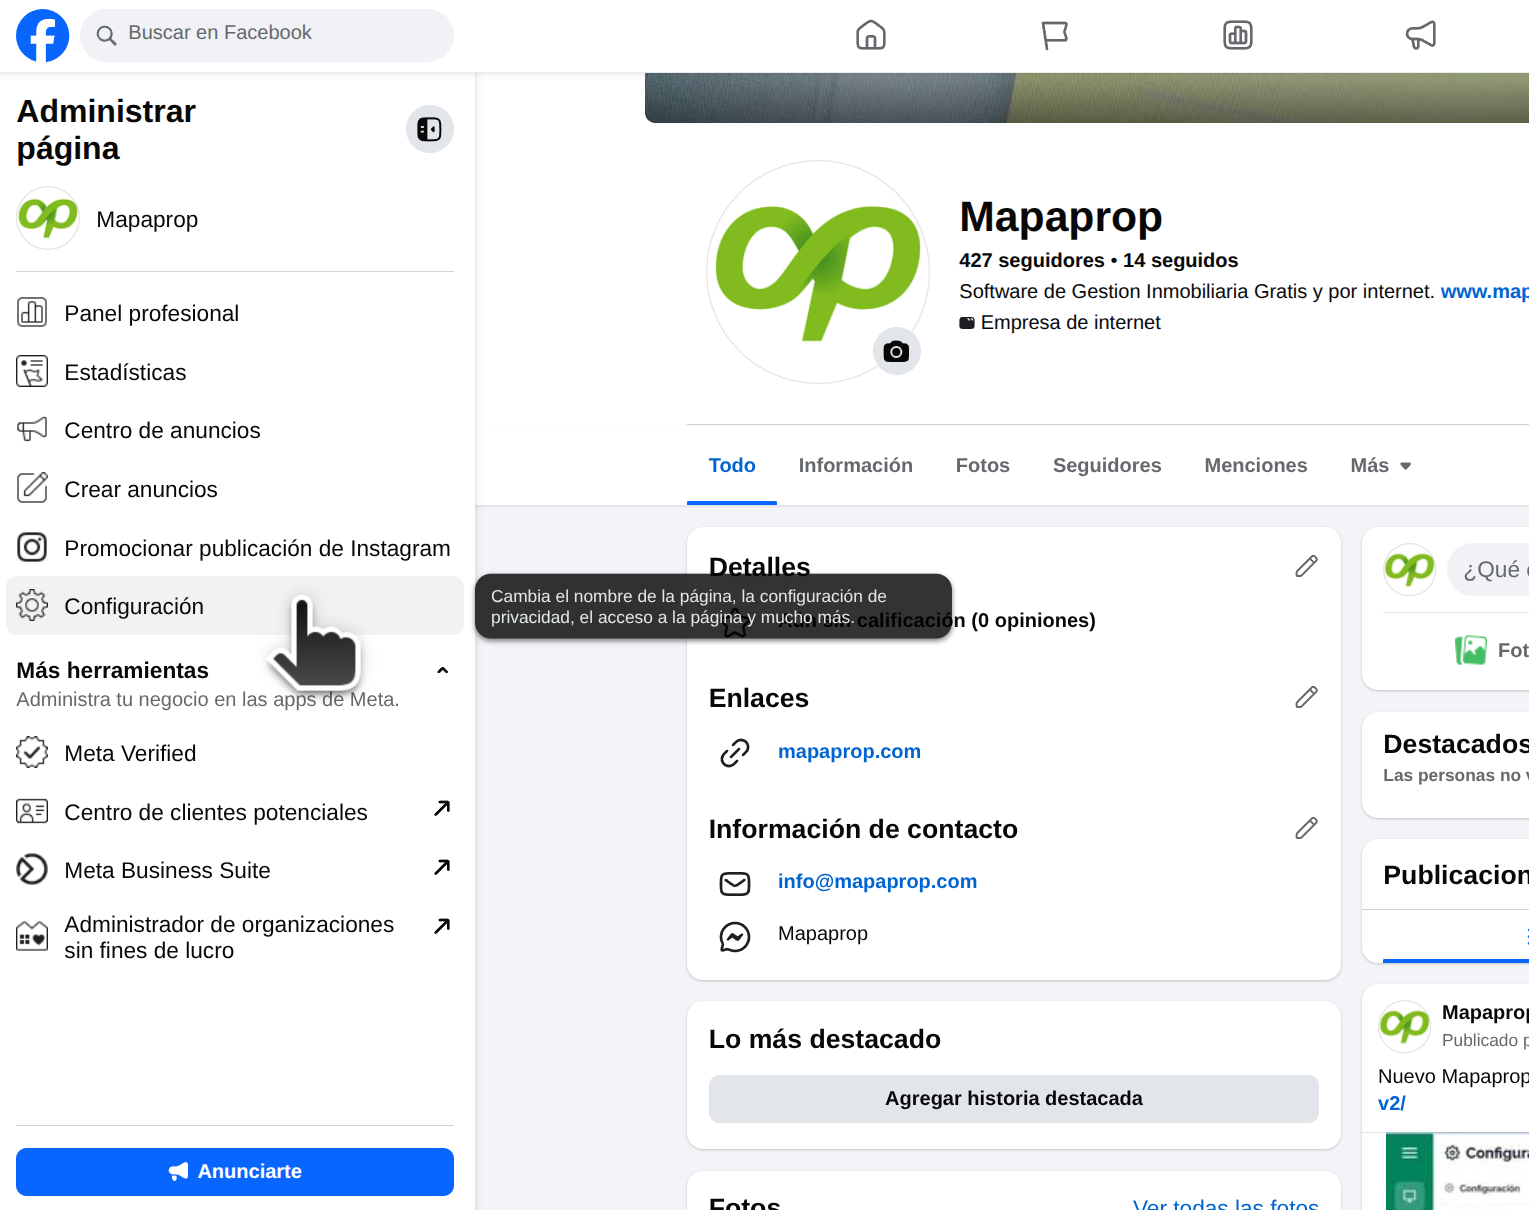Select the Todo tab
1529x1210 pixels.
(732, 465)
